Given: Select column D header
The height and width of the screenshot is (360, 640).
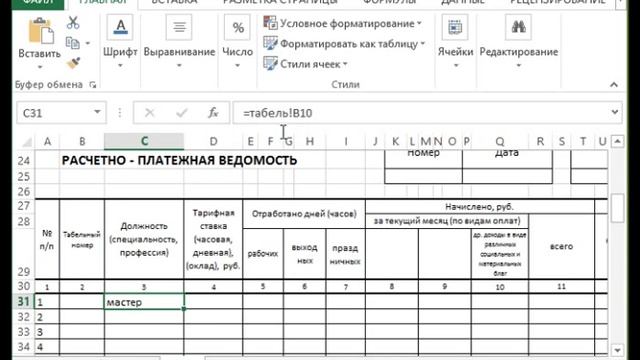Looking at the screenshot, I should coord(213,141).
